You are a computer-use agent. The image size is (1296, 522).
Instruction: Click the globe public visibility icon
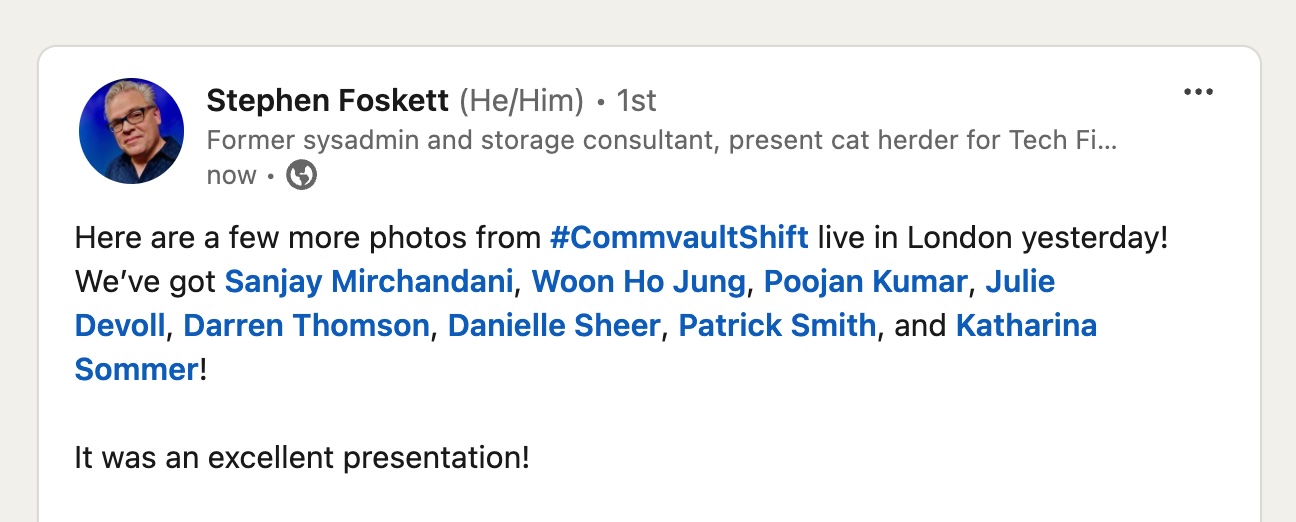(x=301, y=176)
